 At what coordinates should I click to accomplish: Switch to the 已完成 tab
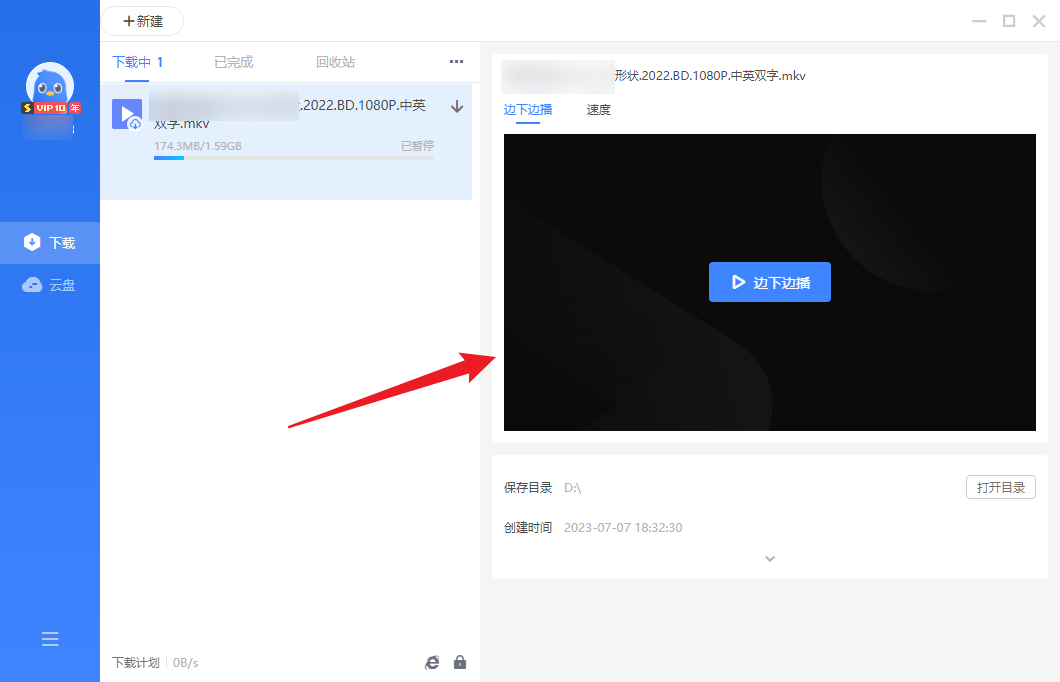233,62
